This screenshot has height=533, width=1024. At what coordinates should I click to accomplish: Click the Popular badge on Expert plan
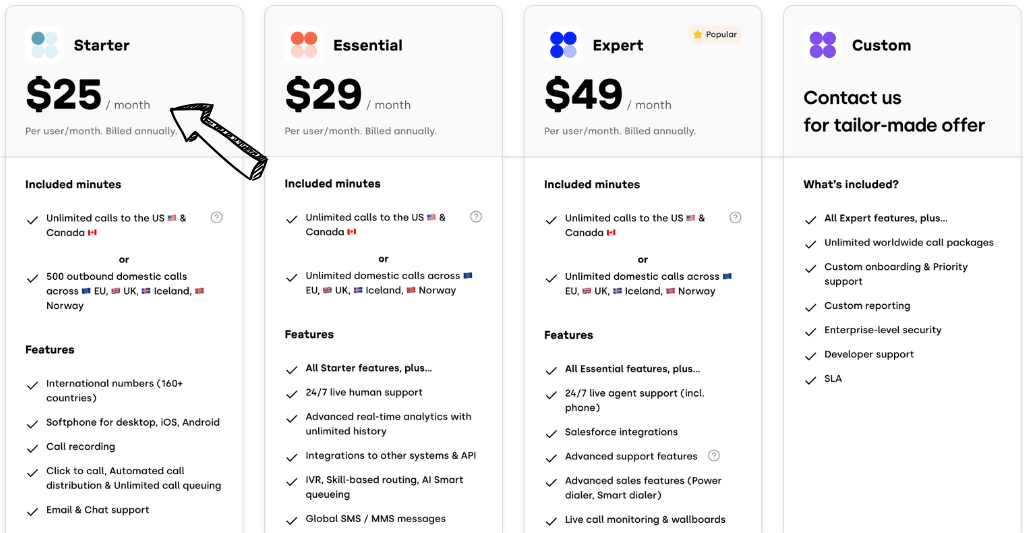point(714,35)
